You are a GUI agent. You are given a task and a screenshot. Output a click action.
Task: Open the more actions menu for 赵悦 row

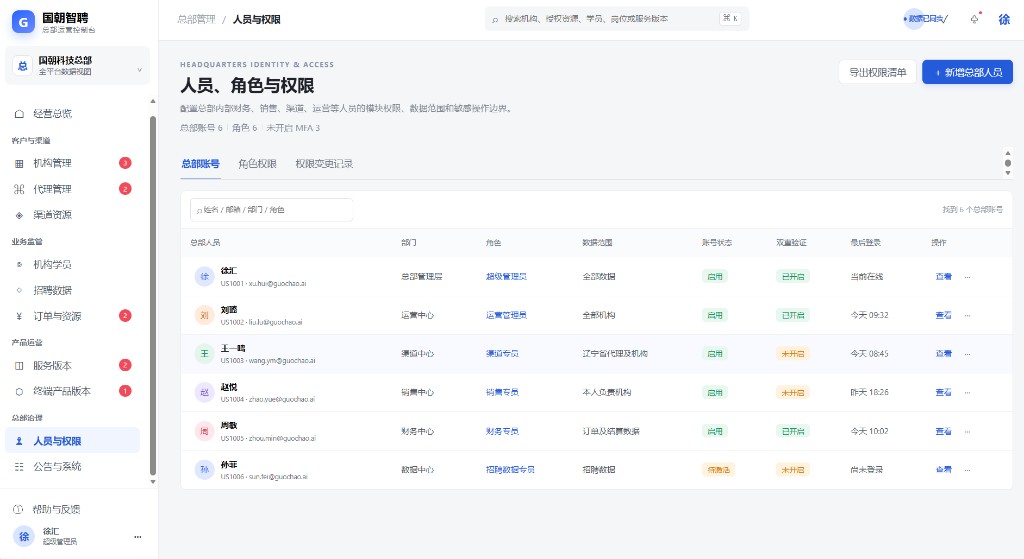pyautogui.click(x=967, y=392)
